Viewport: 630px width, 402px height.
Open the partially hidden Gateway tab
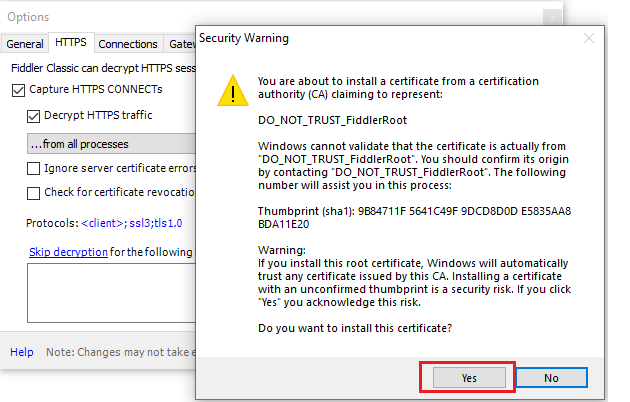pyautogui.click(x=180, y=44)
